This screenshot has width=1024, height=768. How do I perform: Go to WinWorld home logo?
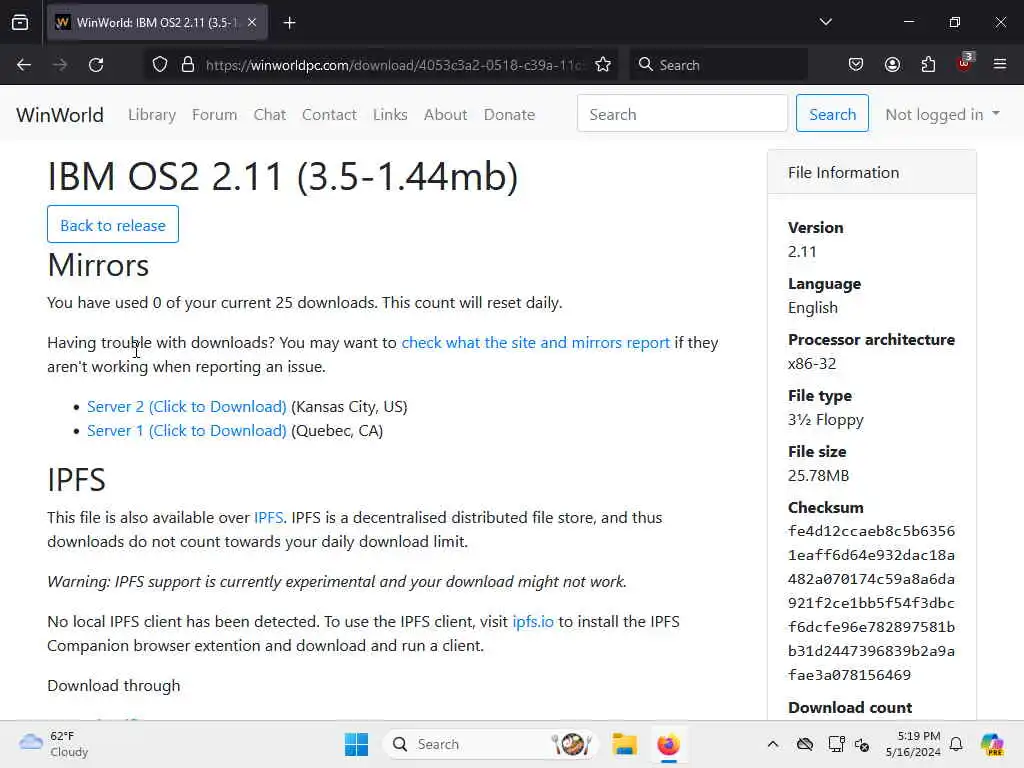click(x=60, y=115)
